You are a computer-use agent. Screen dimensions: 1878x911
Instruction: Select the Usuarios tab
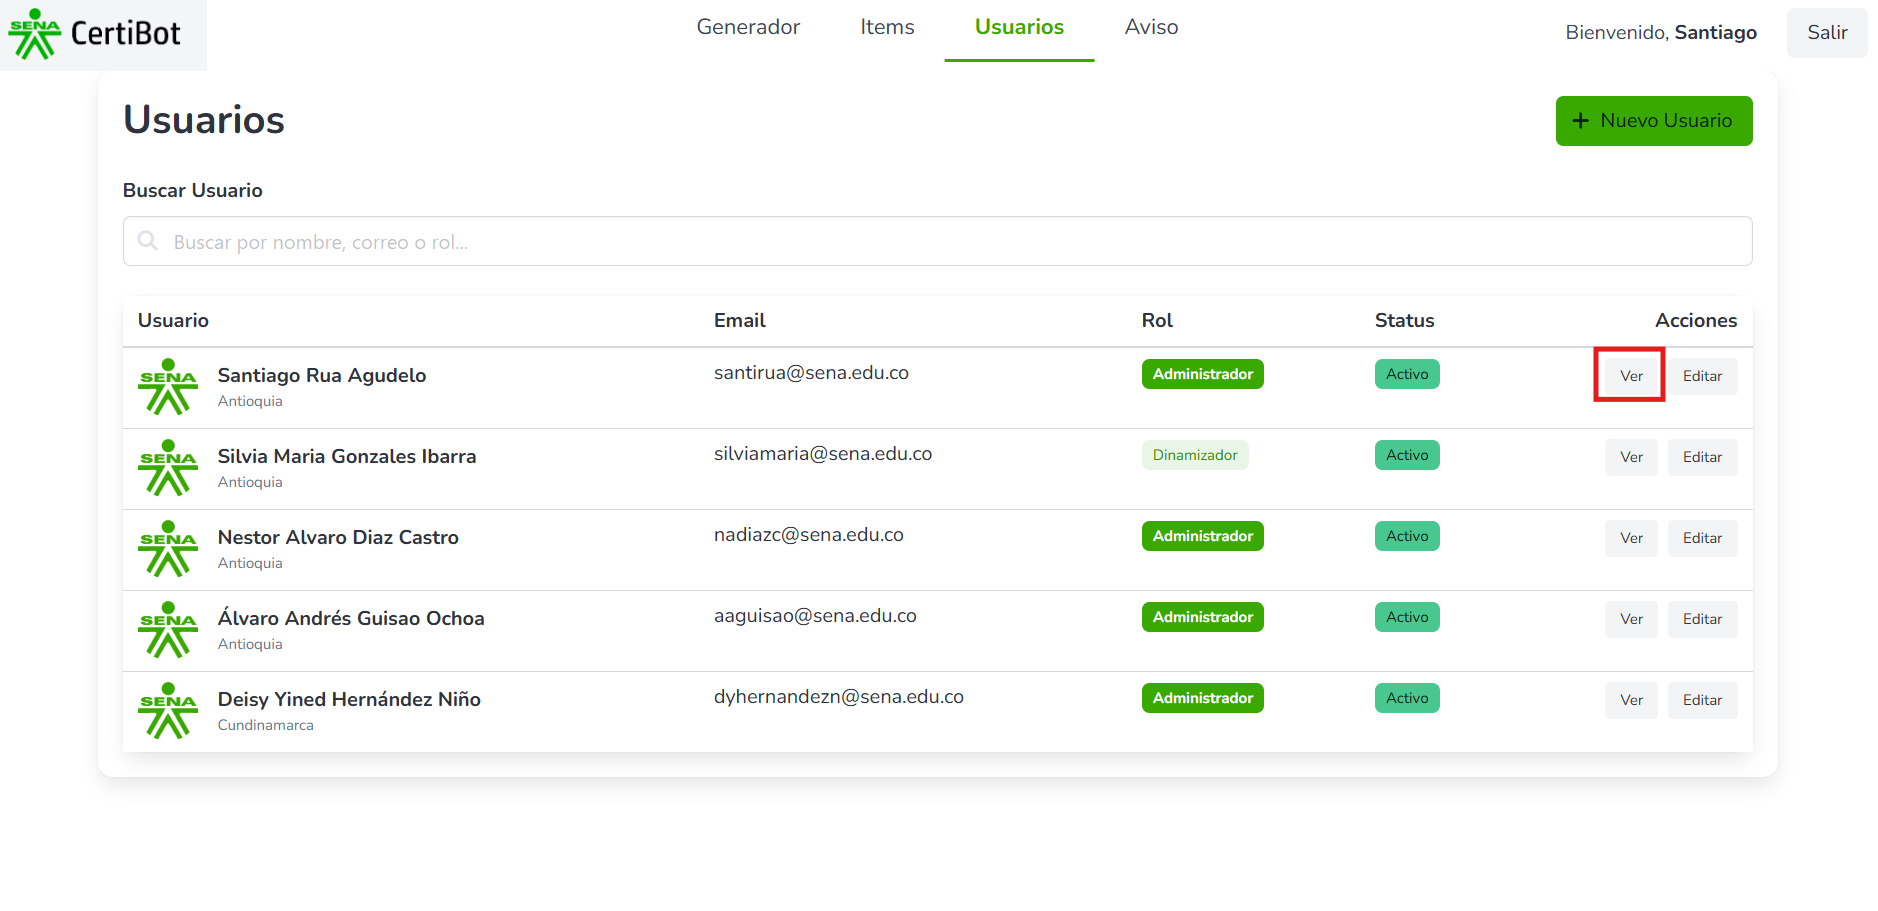tap(1019, 27)
